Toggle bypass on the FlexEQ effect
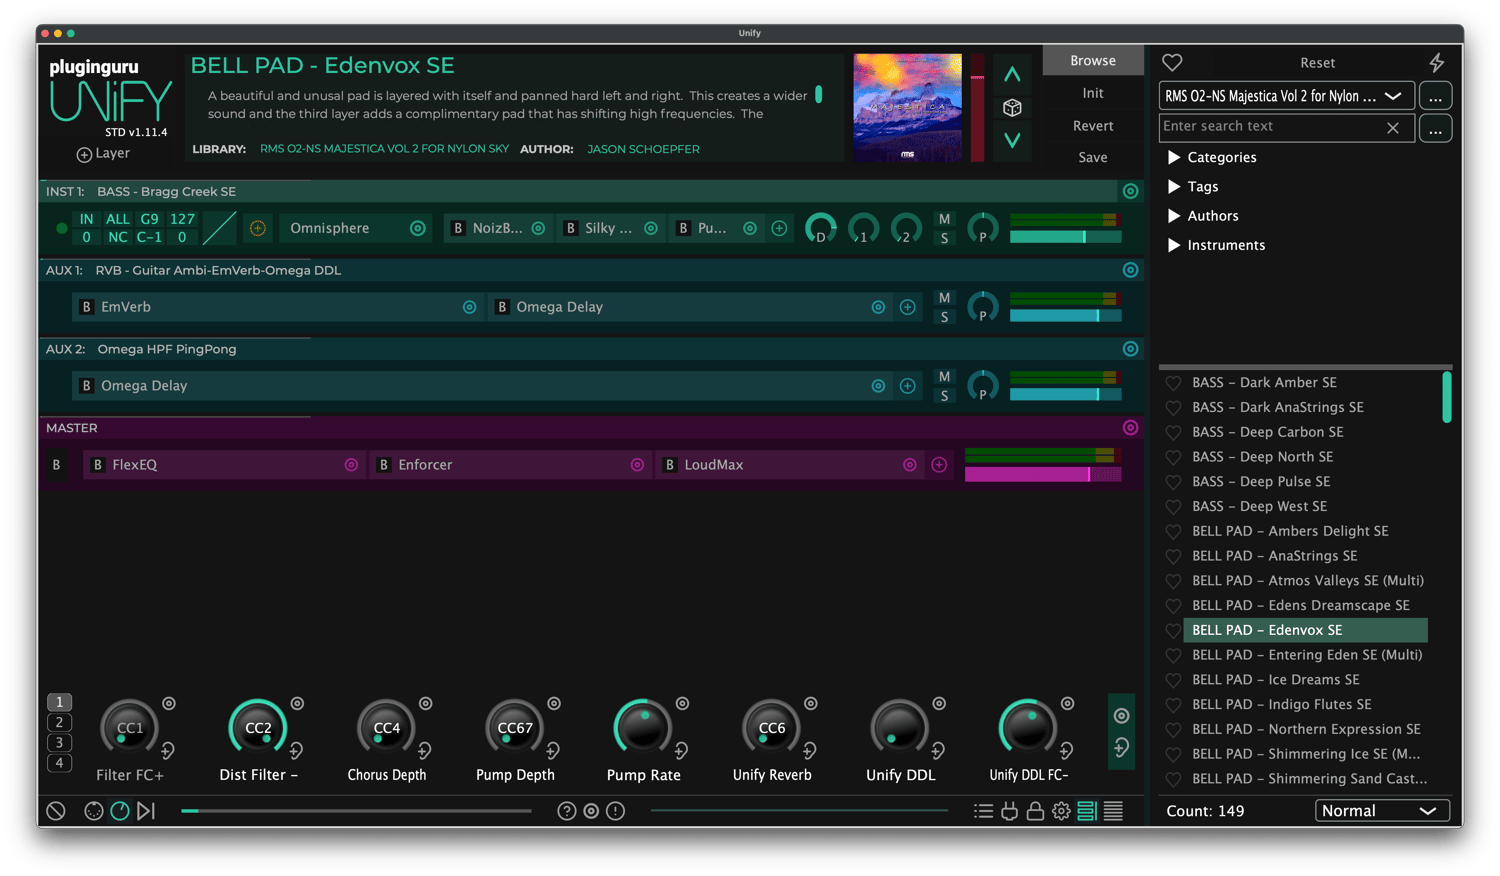 [x=97, y=465]
